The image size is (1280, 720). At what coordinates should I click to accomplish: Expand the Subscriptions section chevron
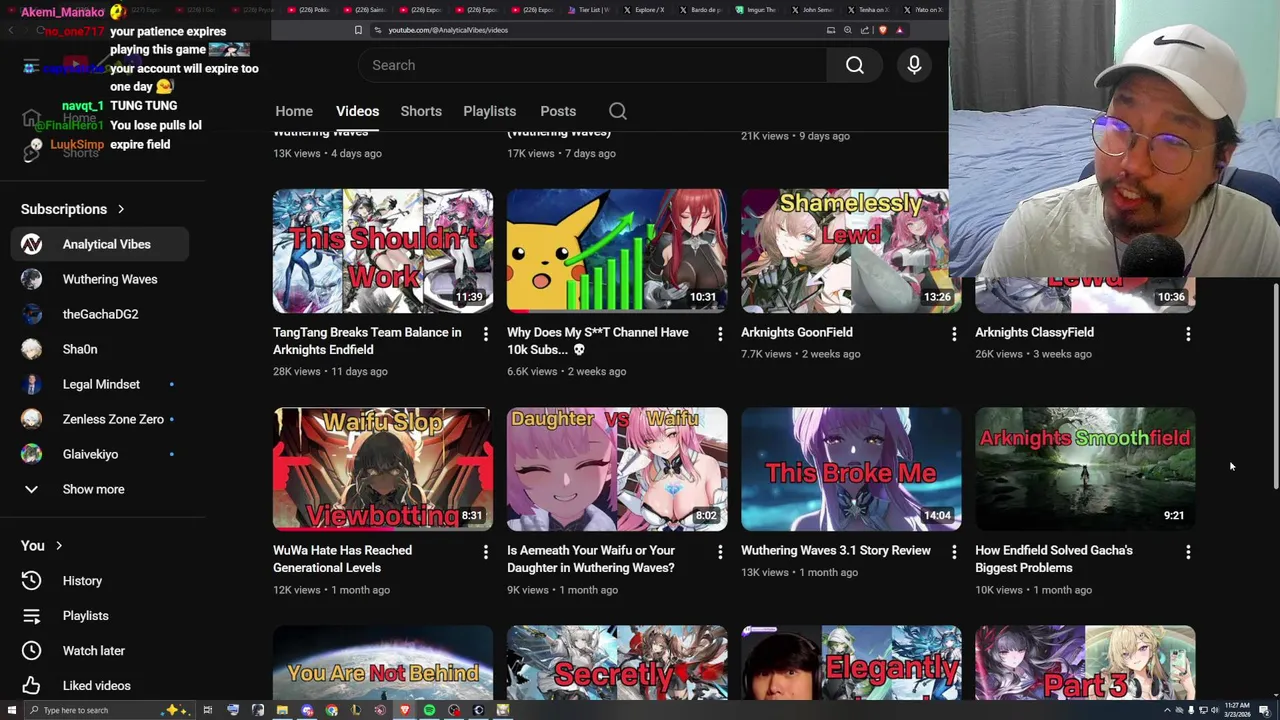121,209
